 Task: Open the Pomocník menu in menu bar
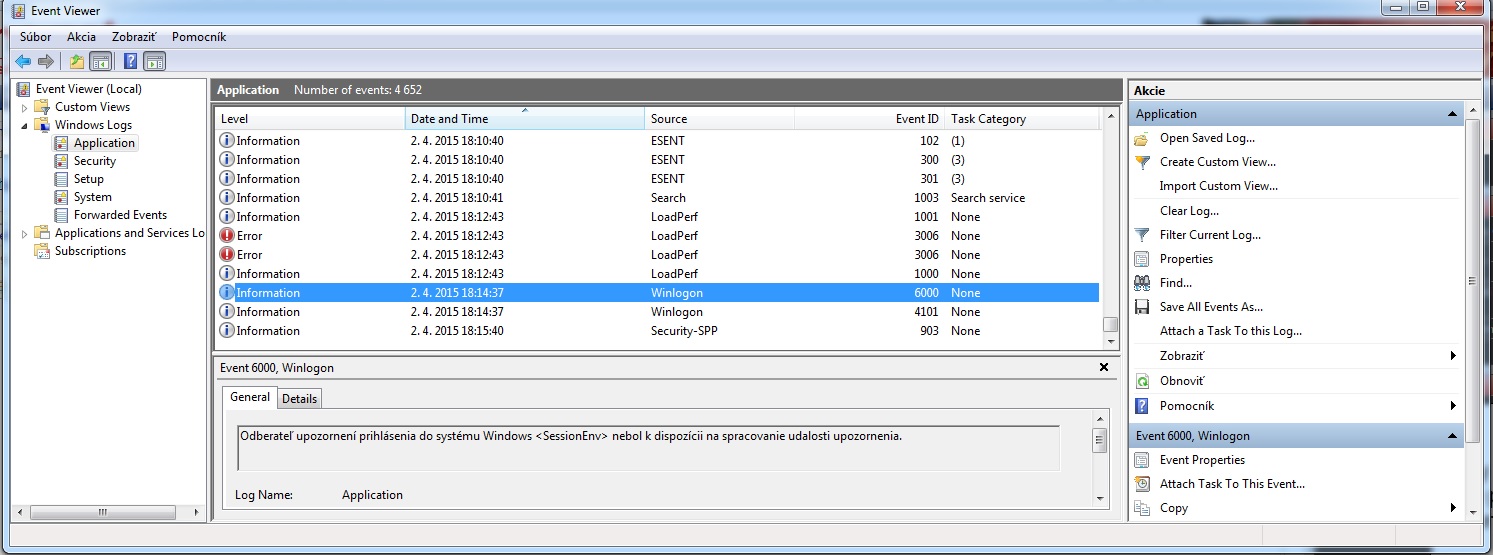199,37
